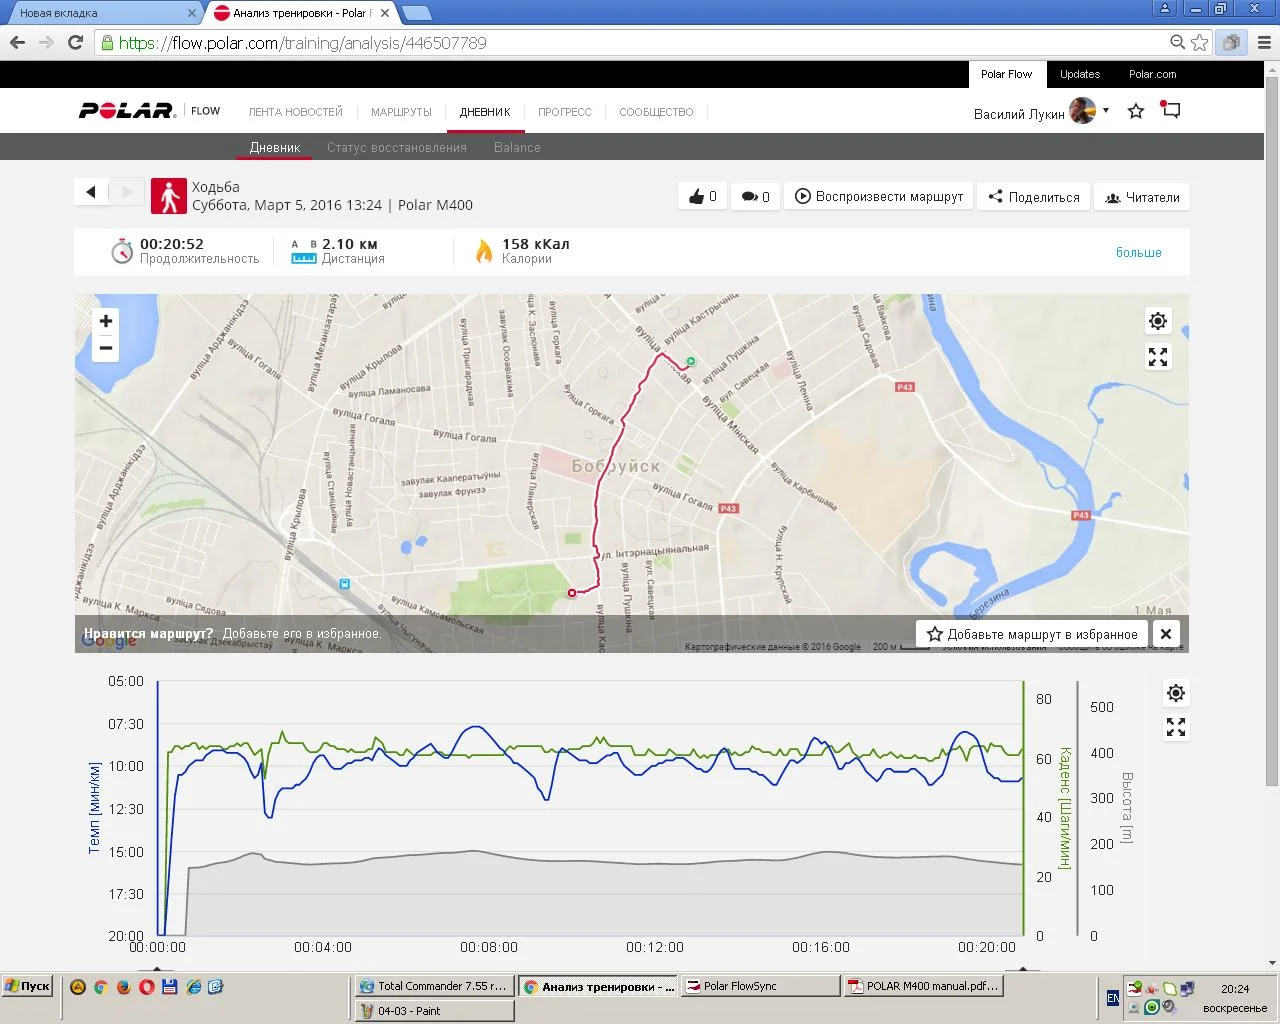Click the graph timeline start handle
The width and height of the screenshot is (1280, 1024).
point(156,969)
